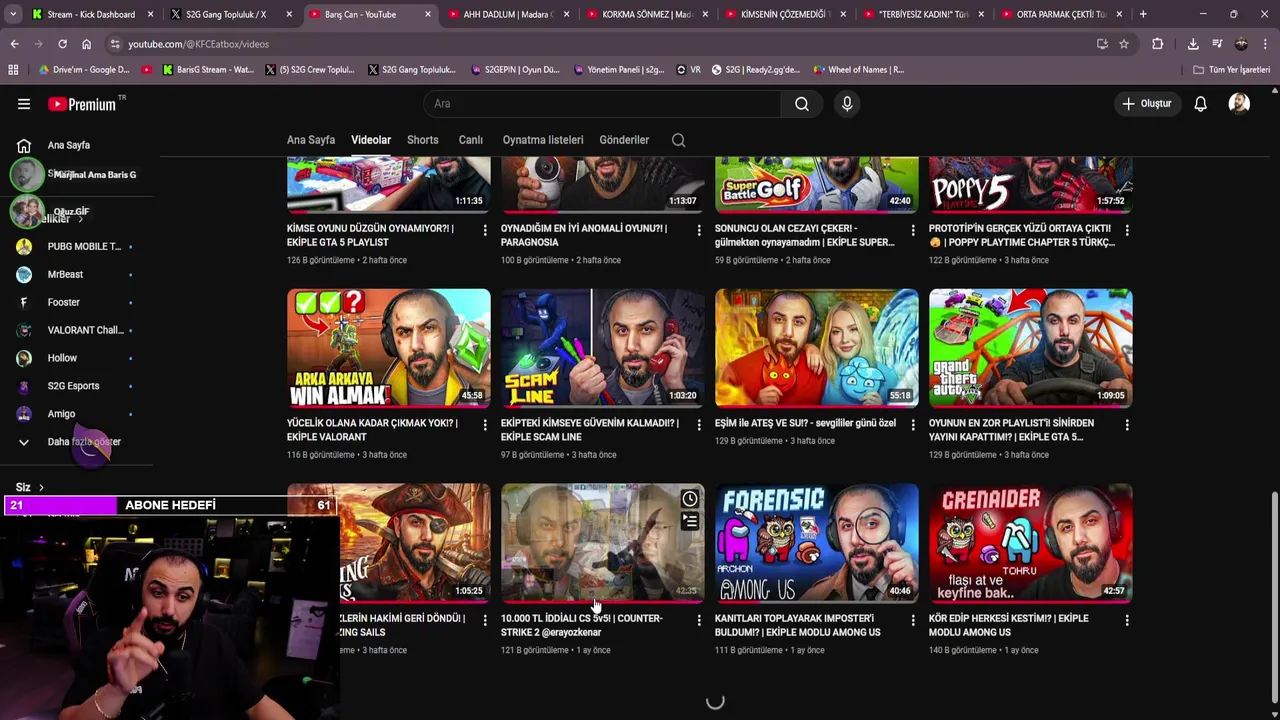This screenshot has width=1280, height=720.
Task: Click the search magnifier button
Action: [802, 104]
